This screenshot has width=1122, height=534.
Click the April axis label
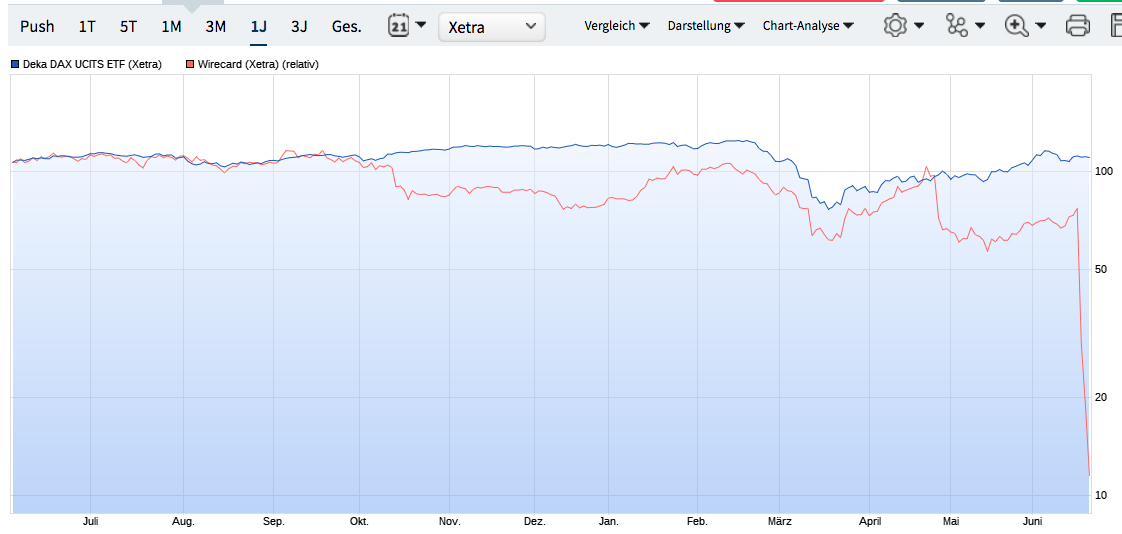[870, 521]
